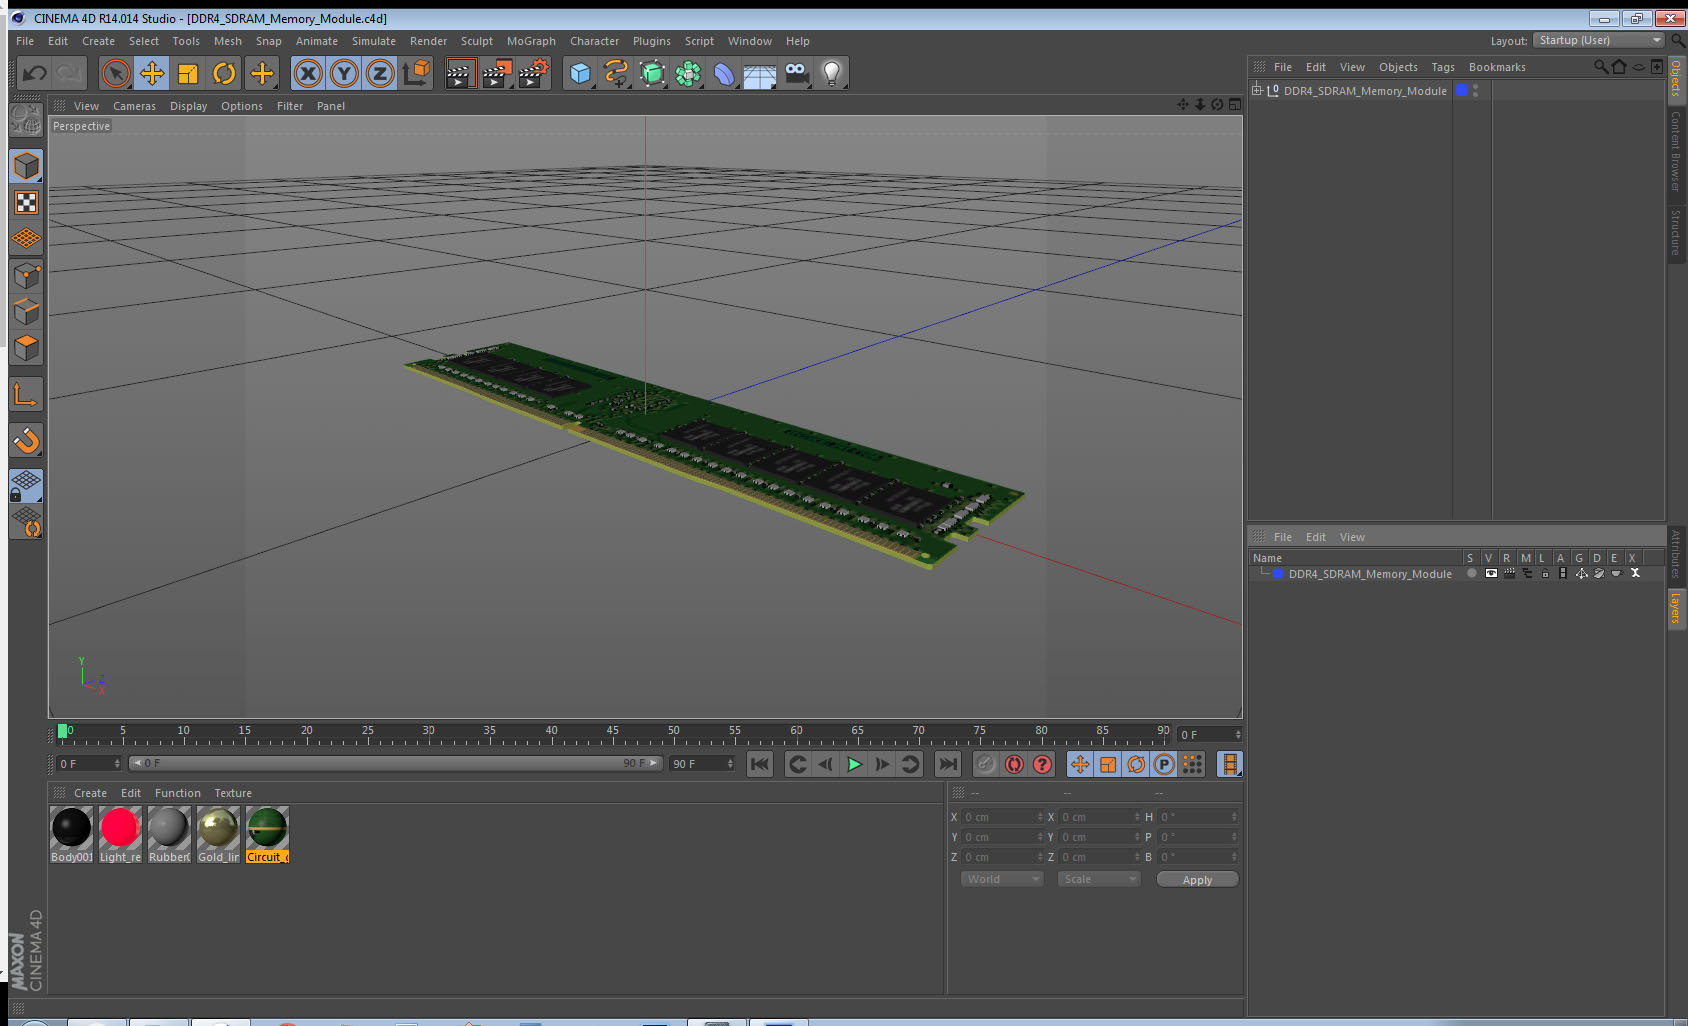Open the Scale mode dropdown
Screen dimensions: 1688x1026
[x=1099, y=879]
